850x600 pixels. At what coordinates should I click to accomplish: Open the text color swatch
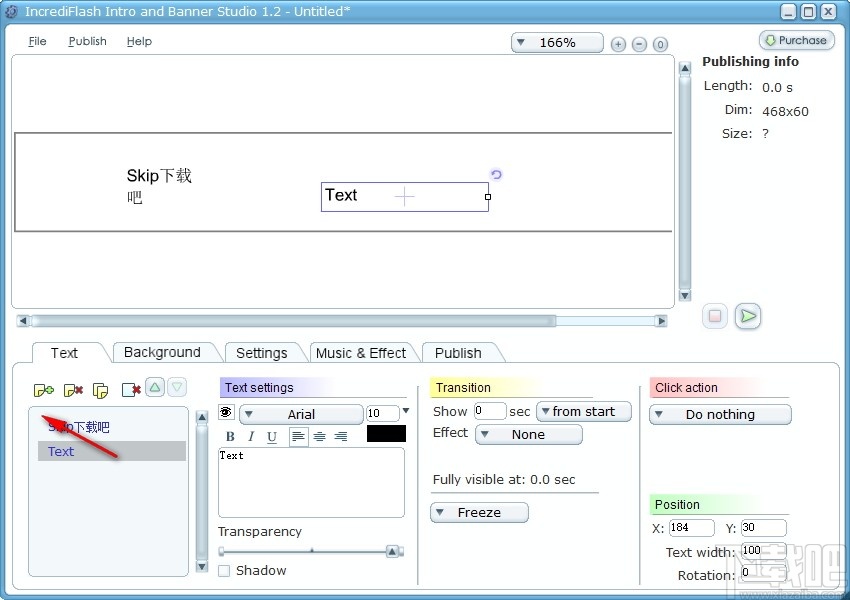click(x=386, y=434)
